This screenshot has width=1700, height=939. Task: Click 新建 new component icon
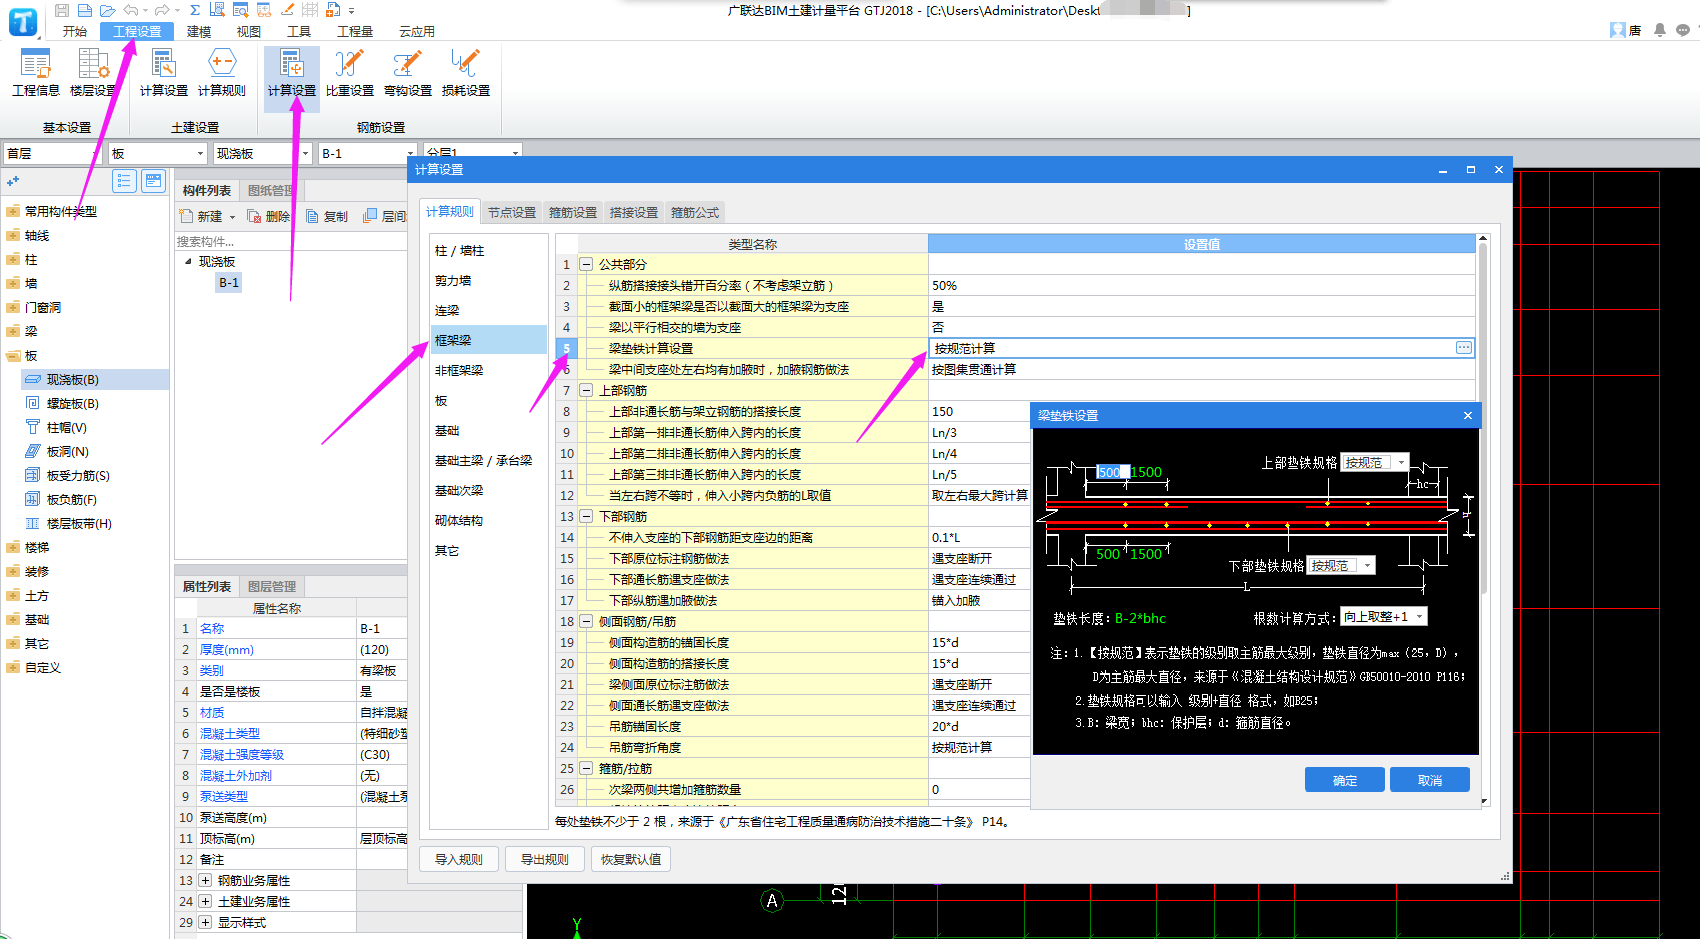[x=201, y=216]
